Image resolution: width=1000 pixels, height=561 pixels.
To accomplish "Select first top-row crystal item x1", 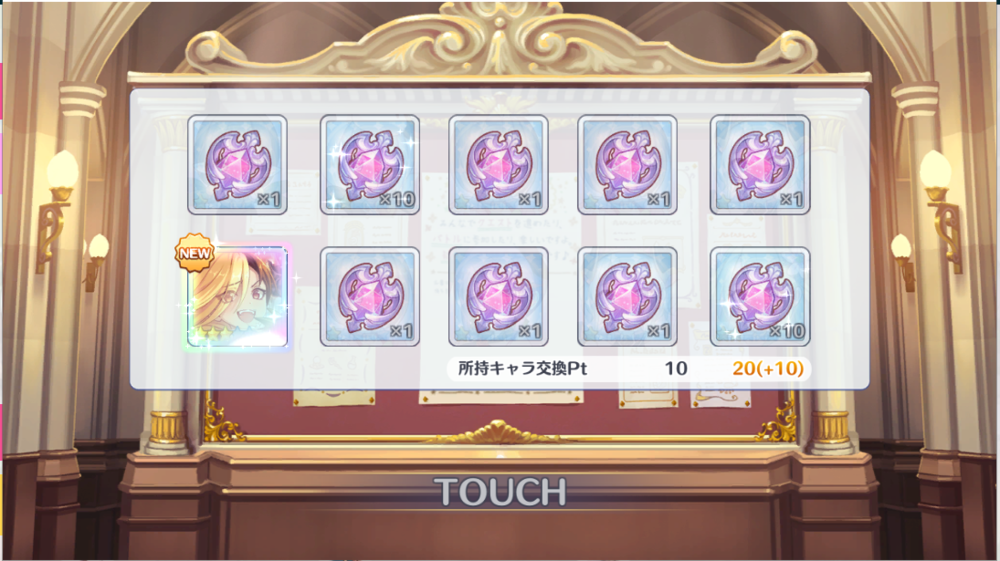I will pyautogui.click(x=237, y=164).
